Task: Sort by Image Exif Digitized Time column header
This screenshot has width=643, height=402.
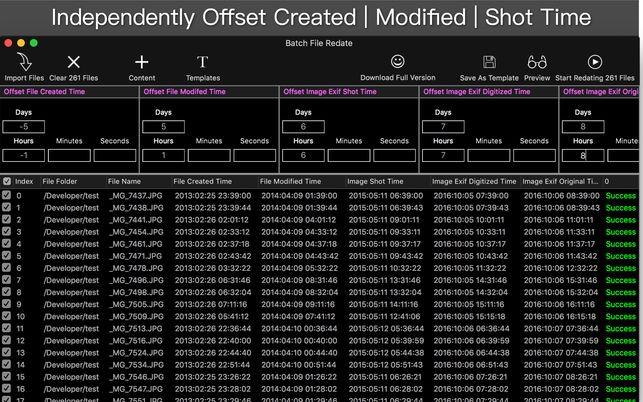Action: point(474,181)
